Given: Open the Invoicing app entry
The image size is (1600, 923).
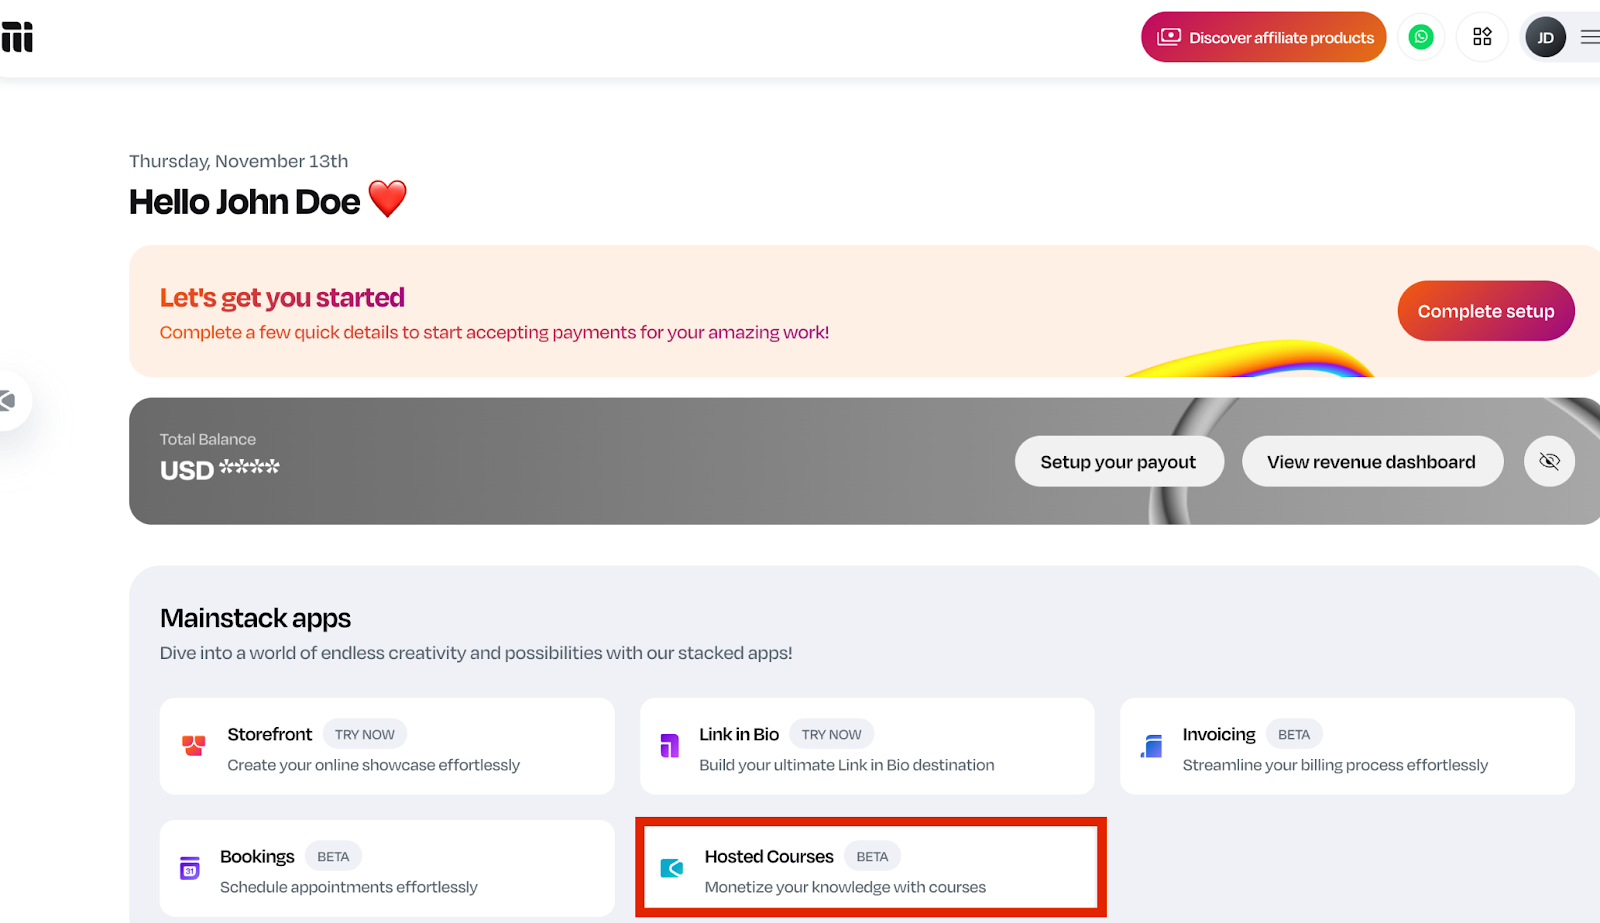Looking at the screenshot, I should pos(1346,746).
